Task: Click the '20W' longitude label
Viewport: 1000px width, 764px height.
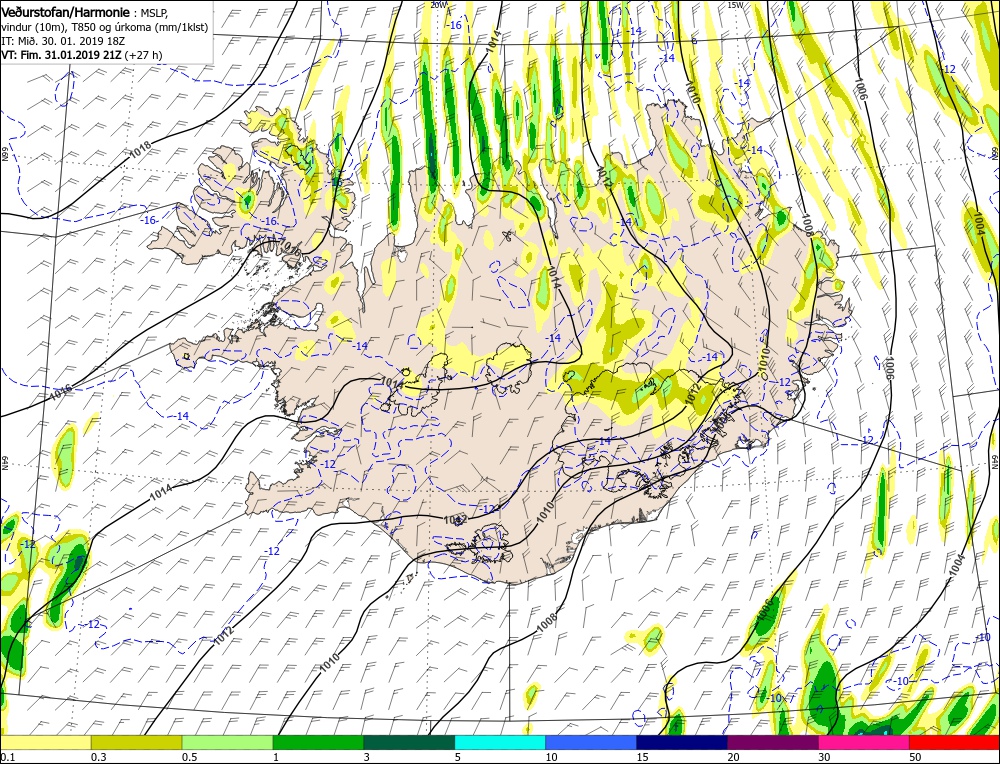Action: point(438,4)
